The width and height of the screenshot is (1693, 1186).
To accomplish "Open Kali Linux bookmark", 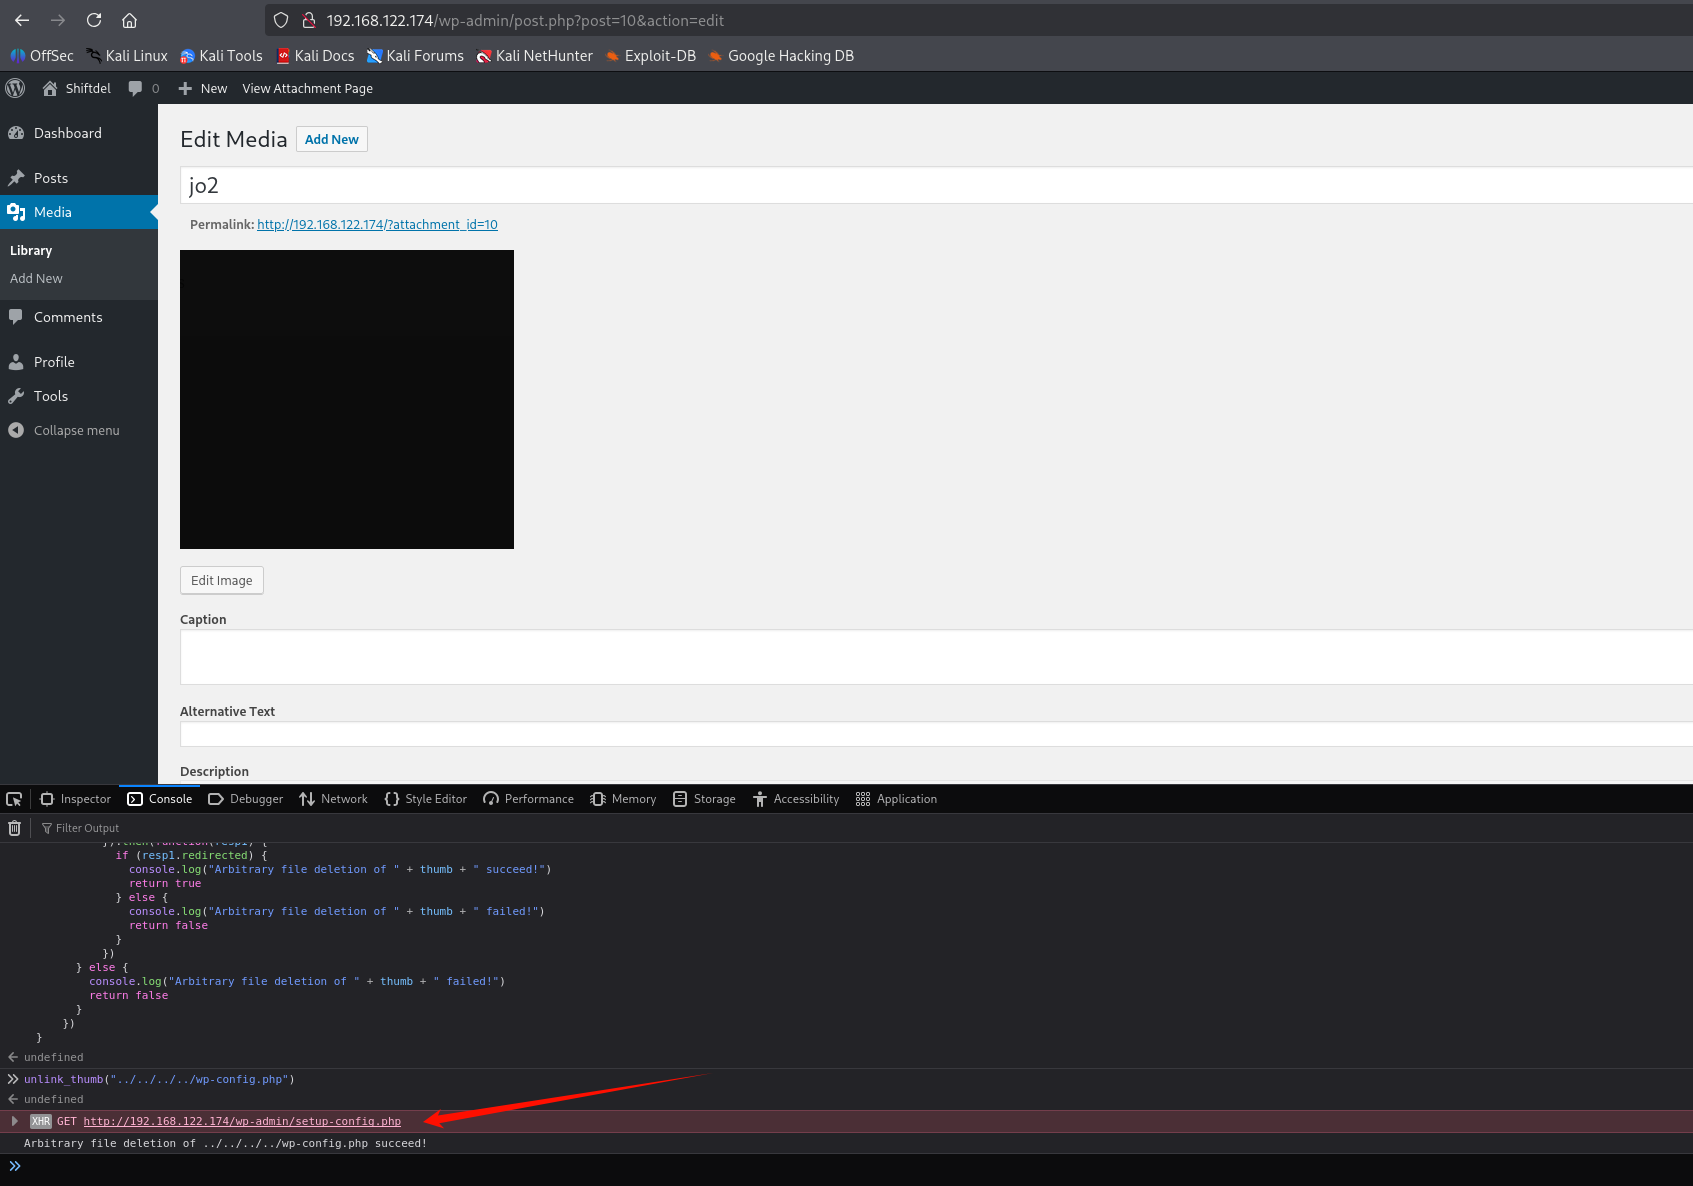I will point(126,56).
